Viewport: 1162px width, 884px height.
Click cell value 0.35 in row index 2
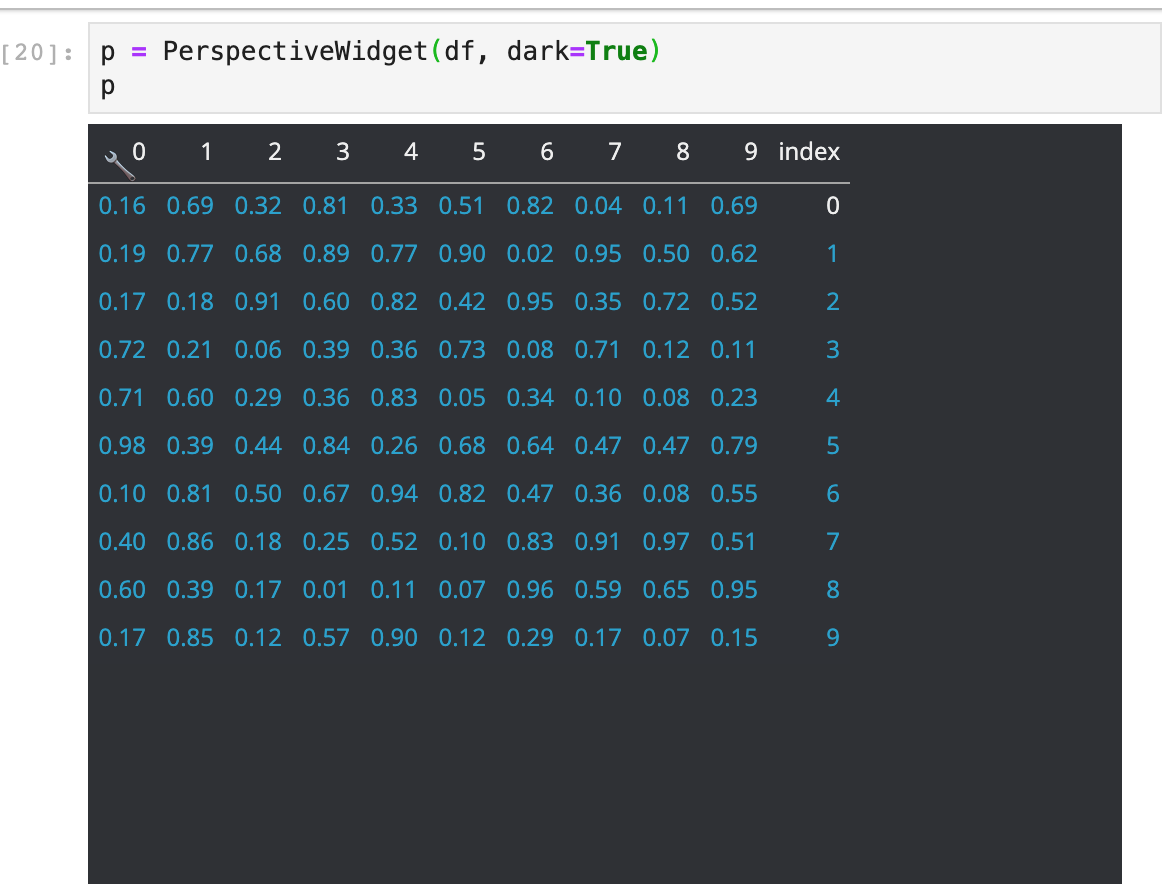(598, 302)
